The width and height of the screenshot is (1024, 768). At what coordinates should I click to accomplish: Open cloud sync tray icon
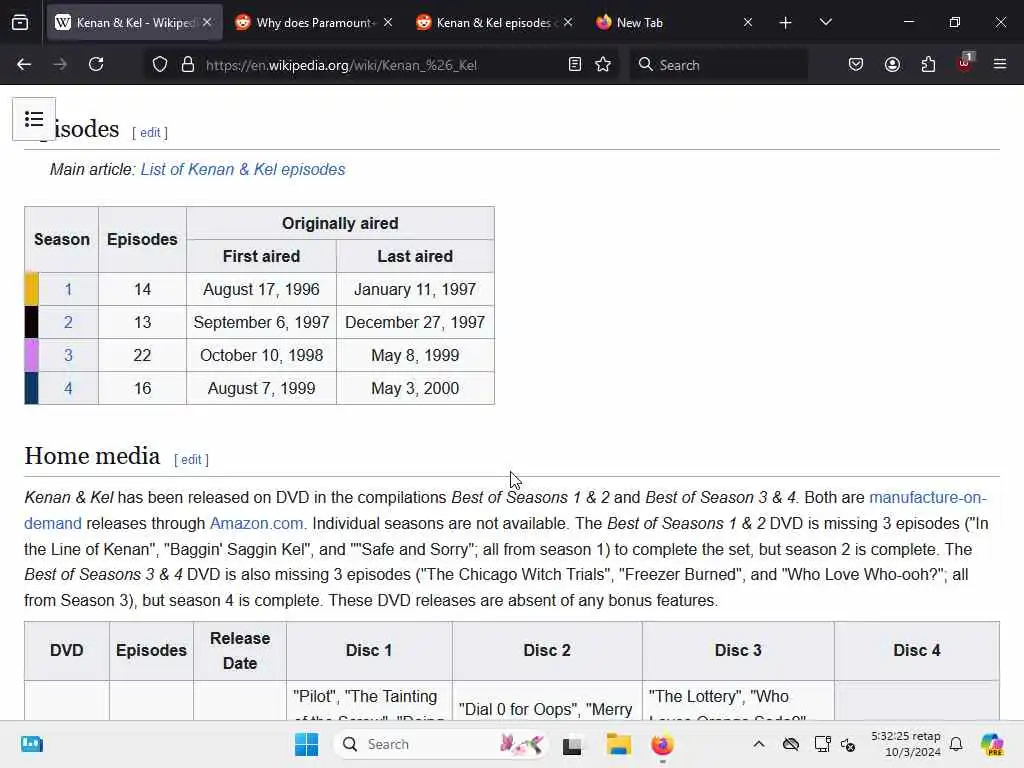pyautogui.click(x=791, y=744)
